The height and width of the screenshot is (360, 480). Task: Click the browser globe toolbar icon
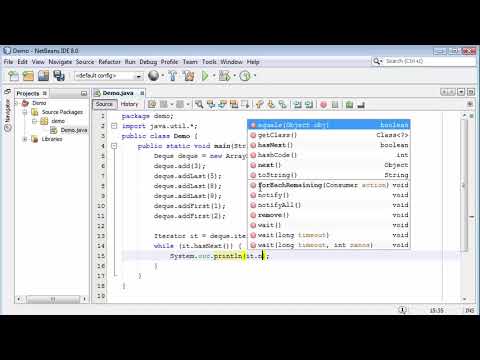[x=153, y=76]
